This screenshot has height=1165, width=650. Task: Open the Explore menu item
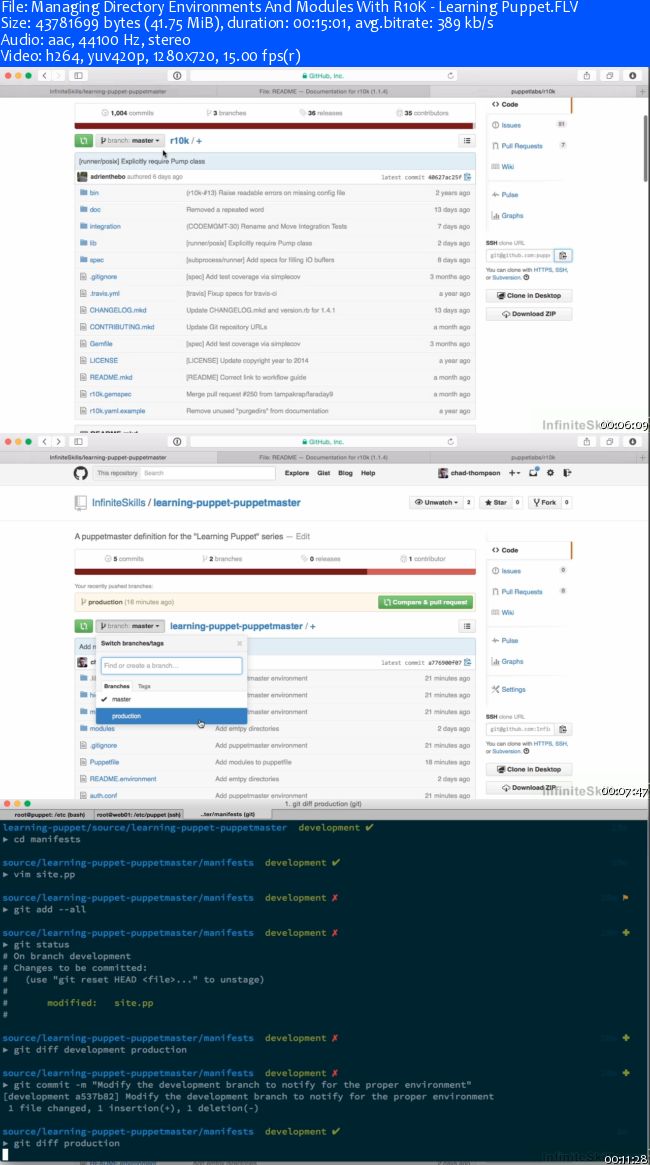[x=296, y=473]
